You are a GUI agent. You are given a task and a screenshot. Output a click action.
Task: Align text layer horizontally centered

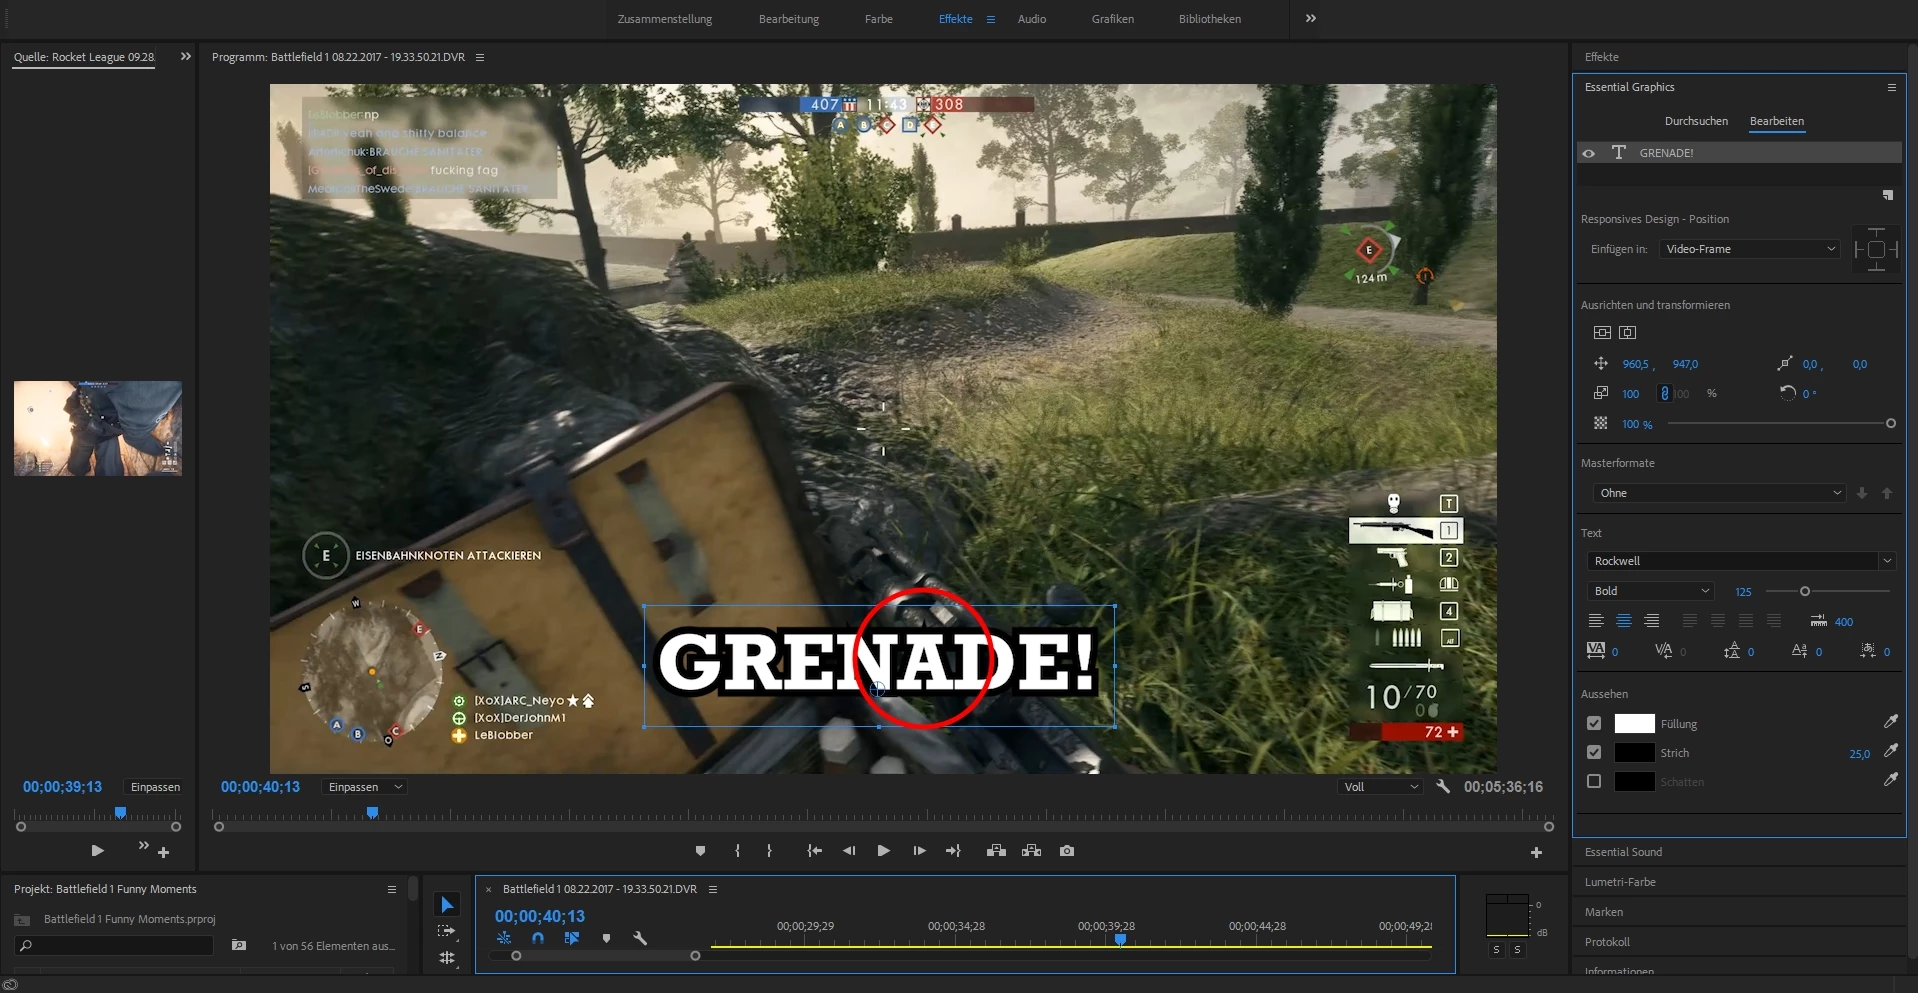click(1627, 332)
